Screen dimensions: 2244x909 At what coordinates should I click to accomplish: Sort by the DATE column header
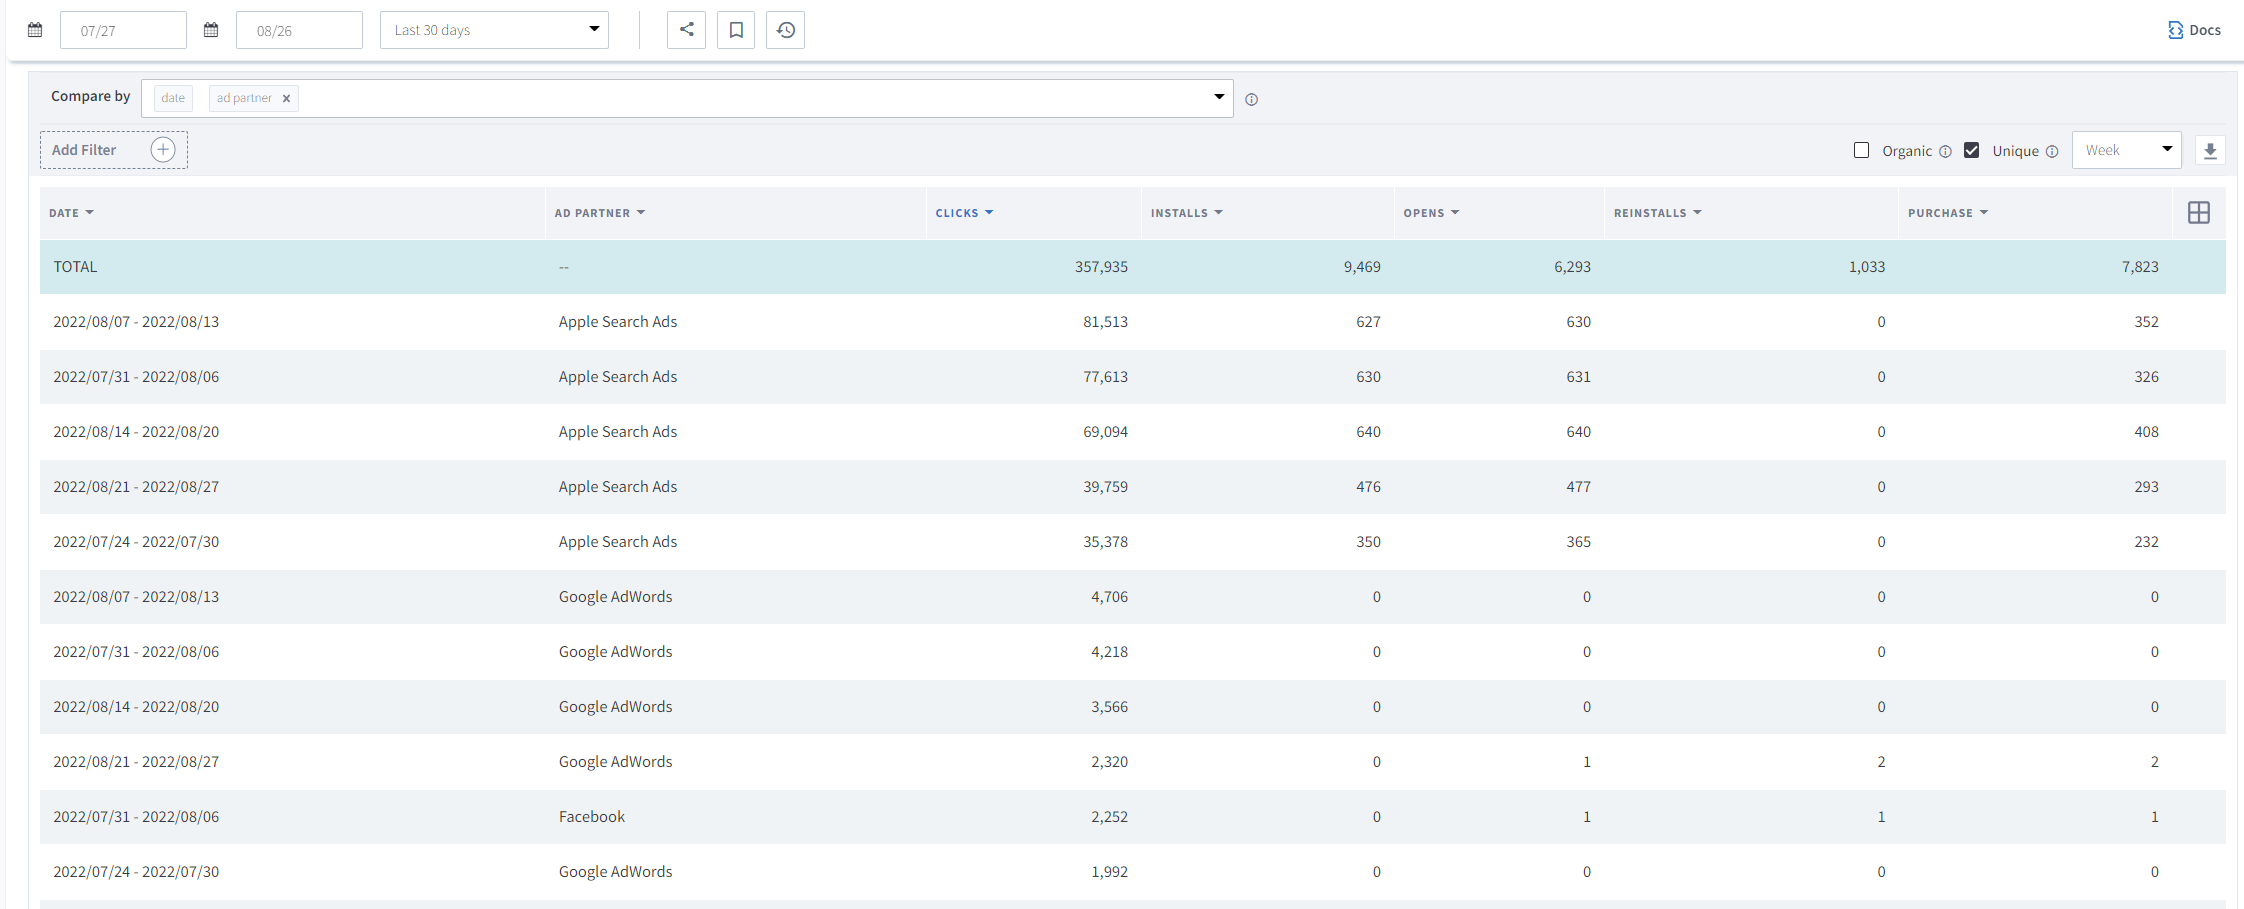tap(71, 213)
